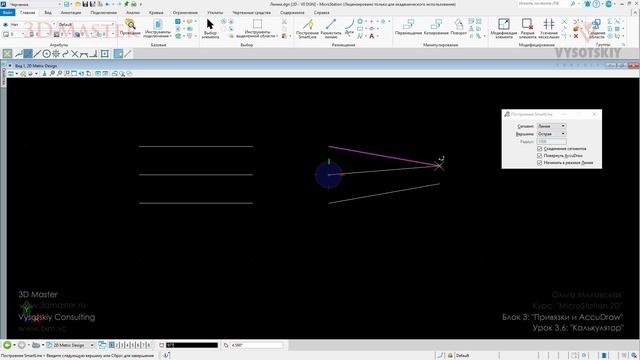
Task: Toggle view number 5 button
Action: pos(133,345)
